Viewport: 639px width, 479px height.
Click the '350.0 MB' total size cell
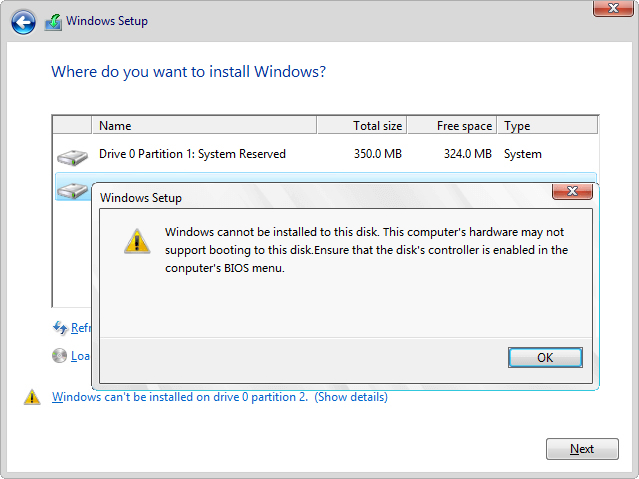click(377, 154)
